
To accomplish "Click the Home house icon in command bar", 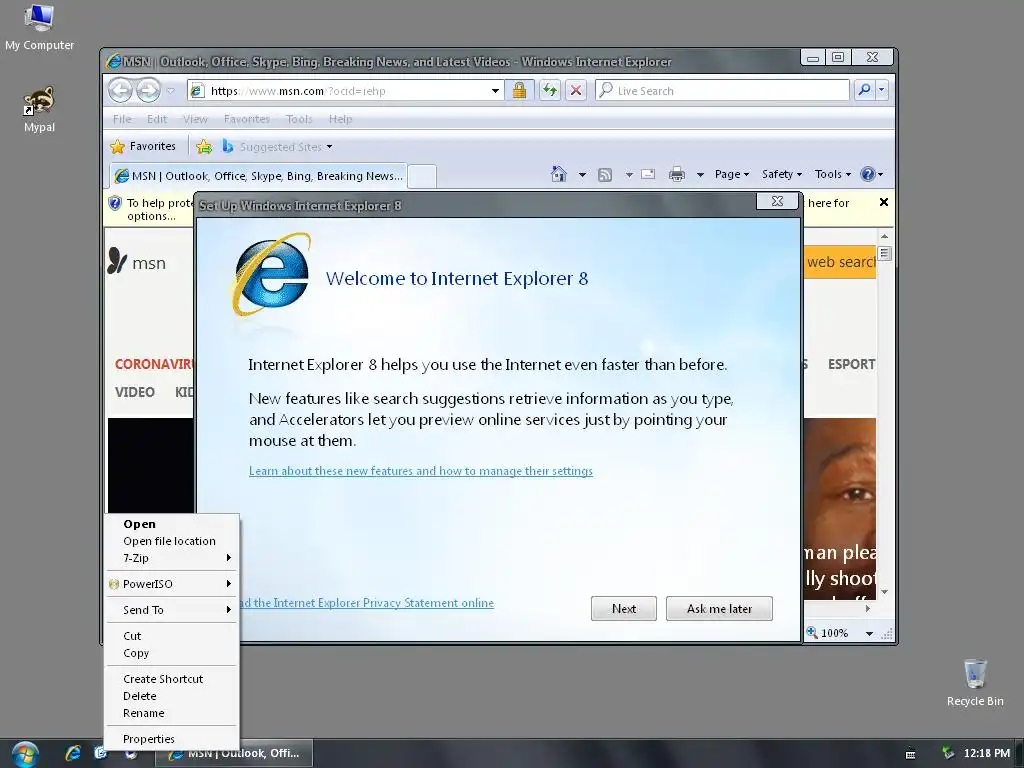I will [558, 174].
